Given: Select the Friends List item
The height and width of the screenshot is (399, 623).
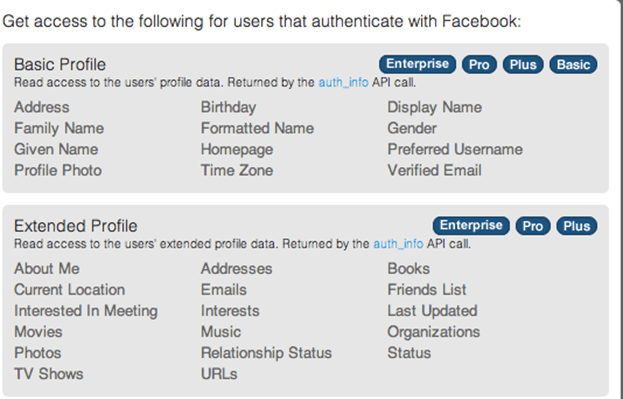Looking at the screenshot, I should (x=427, y=290).
